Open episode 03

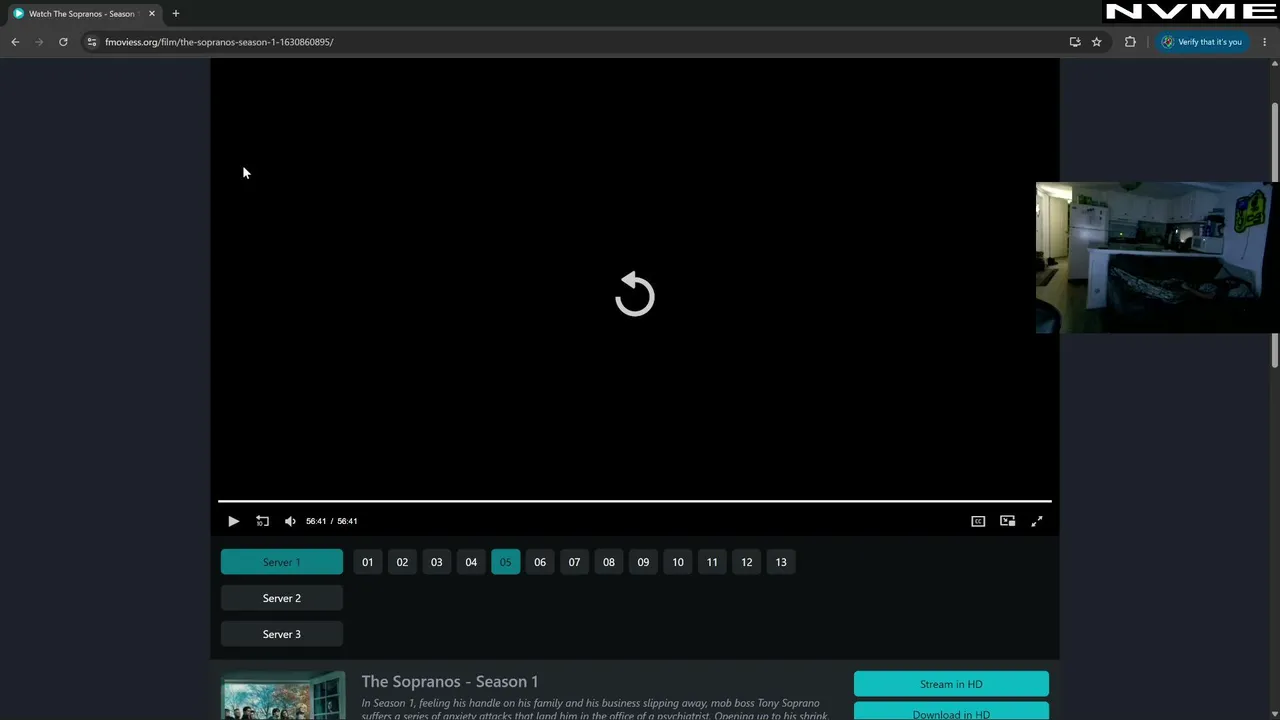(x=437, y=562)
